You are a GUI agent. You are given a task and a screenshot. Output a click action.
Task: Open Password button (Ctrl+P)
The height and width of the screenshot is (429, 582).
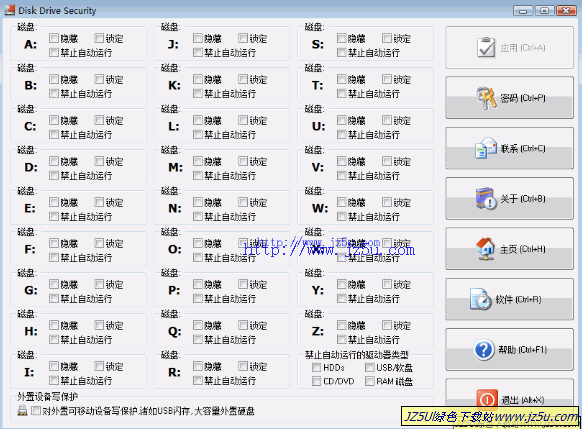click(x=509, y=98)
